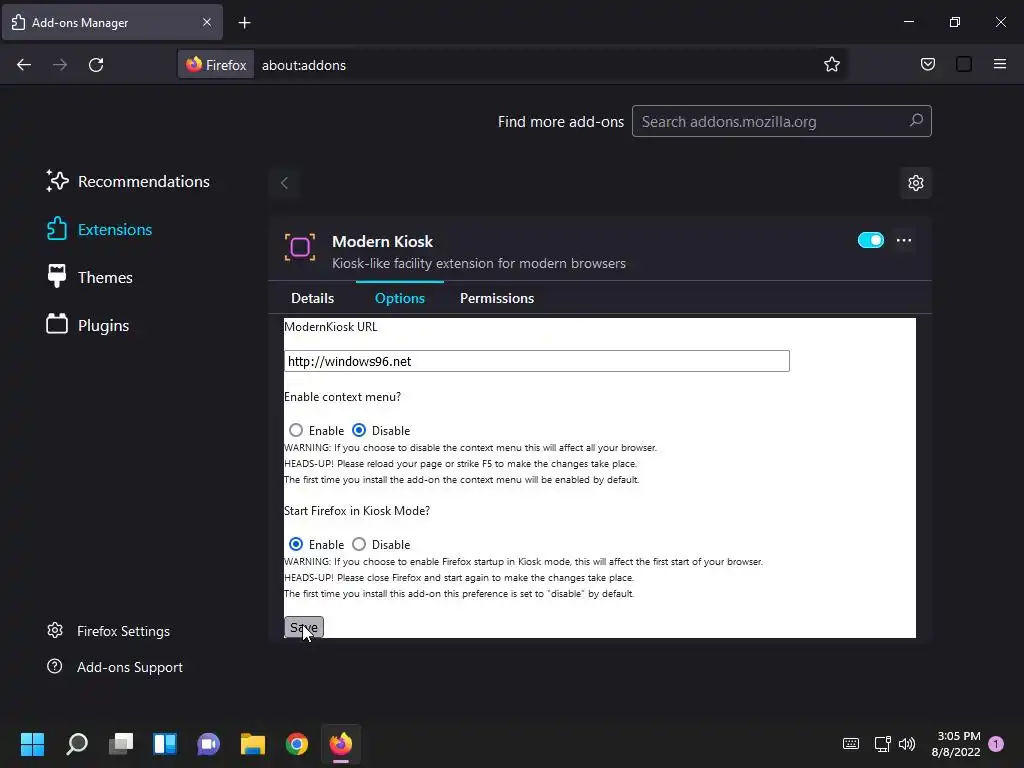The height and width of the screenshot is (768, 1024).
Task: Open File Explorer from taskbar
Action: [253, 744]
